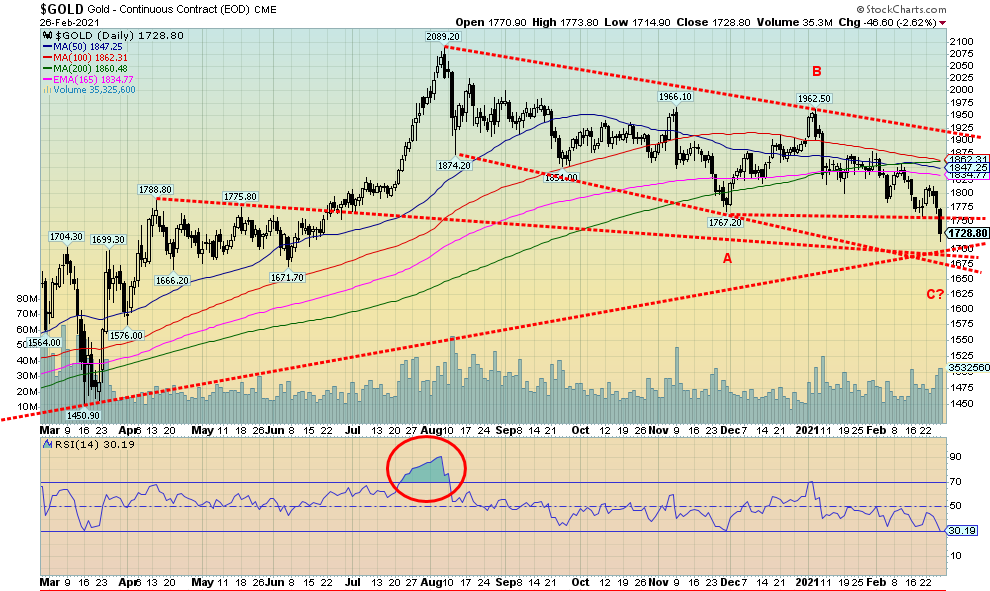Click the green MA(200) legend line marker
990x591 pixels.
coord(47,69)
